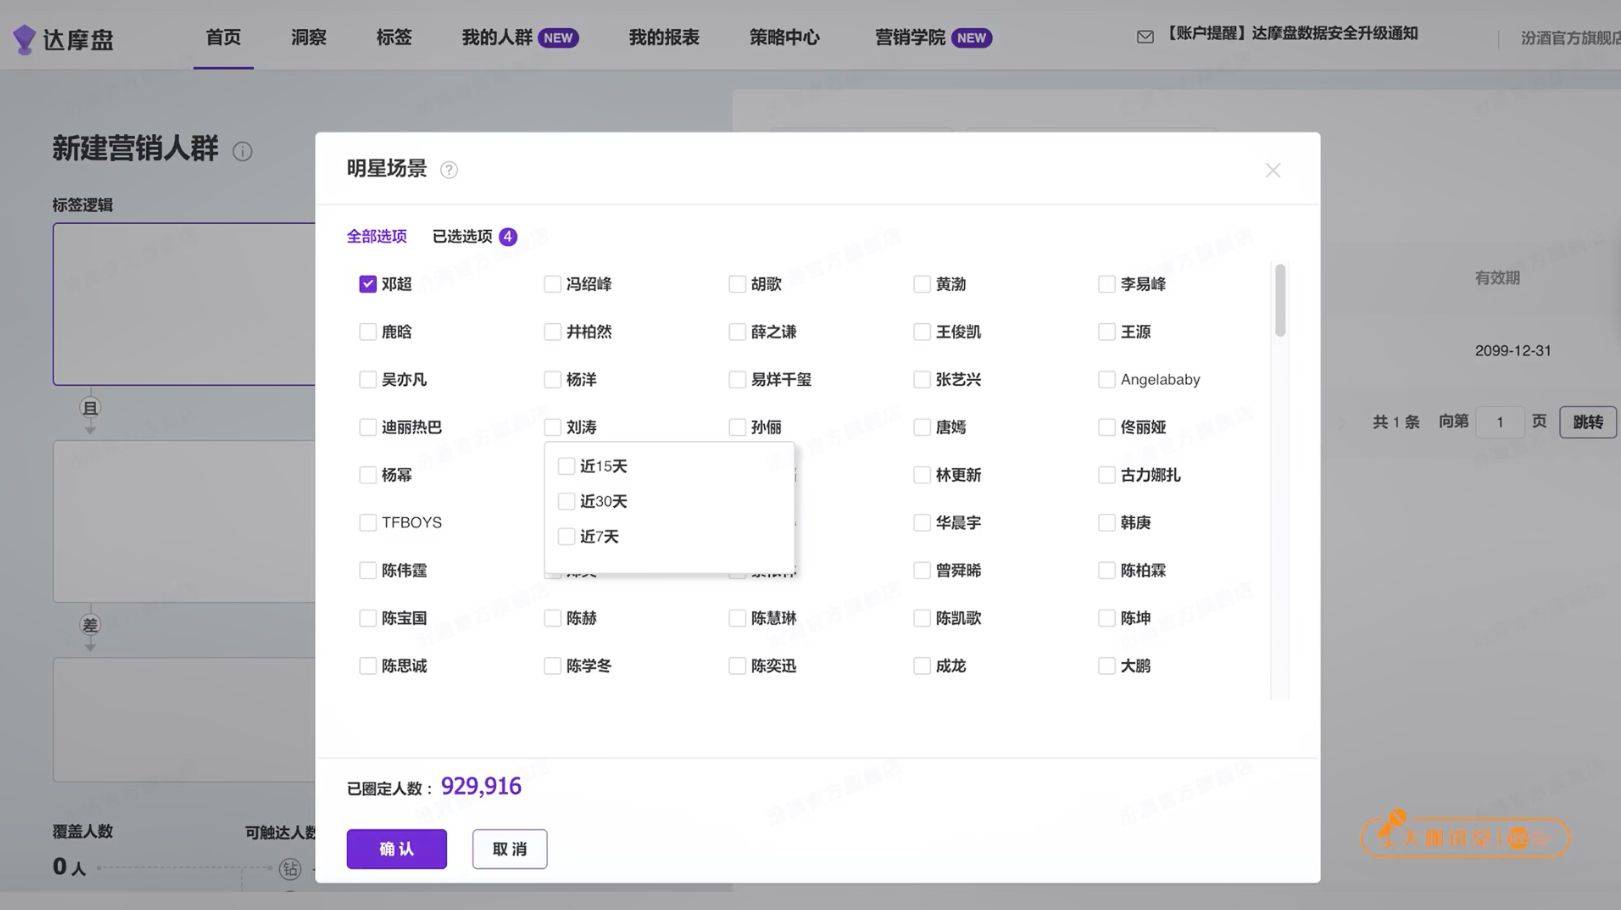Image resolution: width=1621 pixels, height=910 pixels.
Task: Check the 陈坤 checkbox
Action: pos(1107,618)
